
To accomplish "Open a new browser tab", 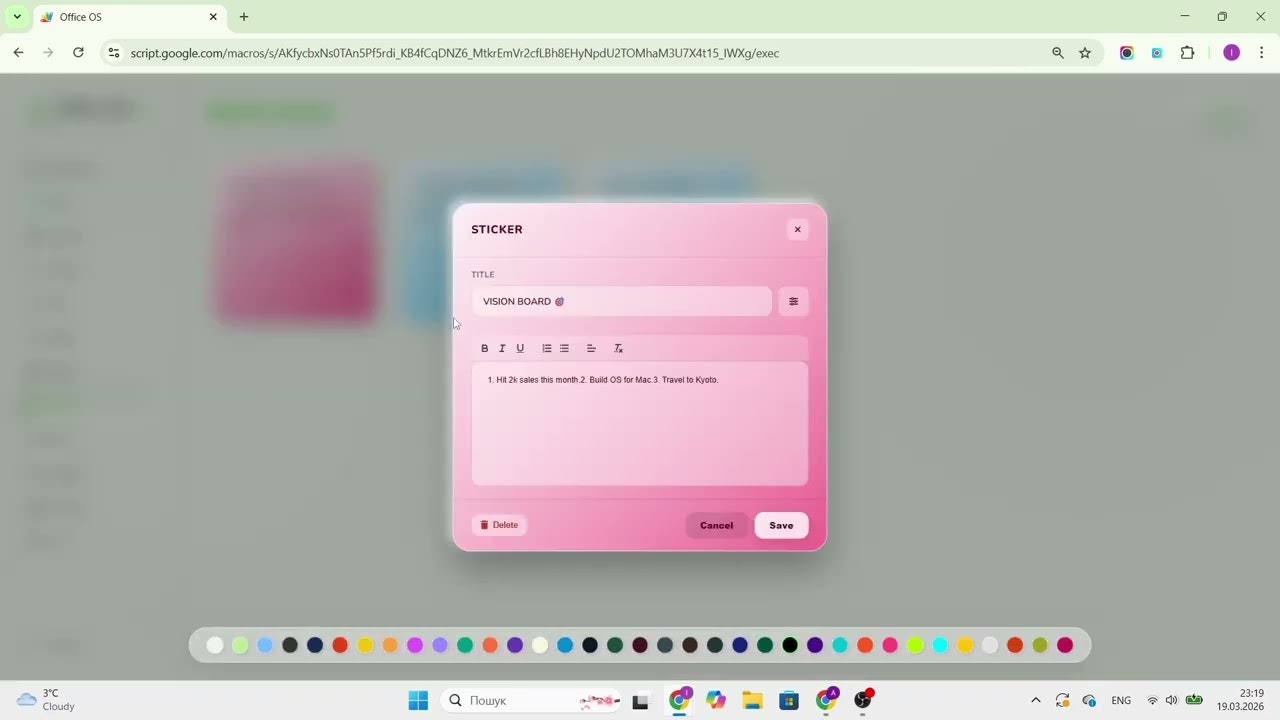I will (x=243, y=17).
